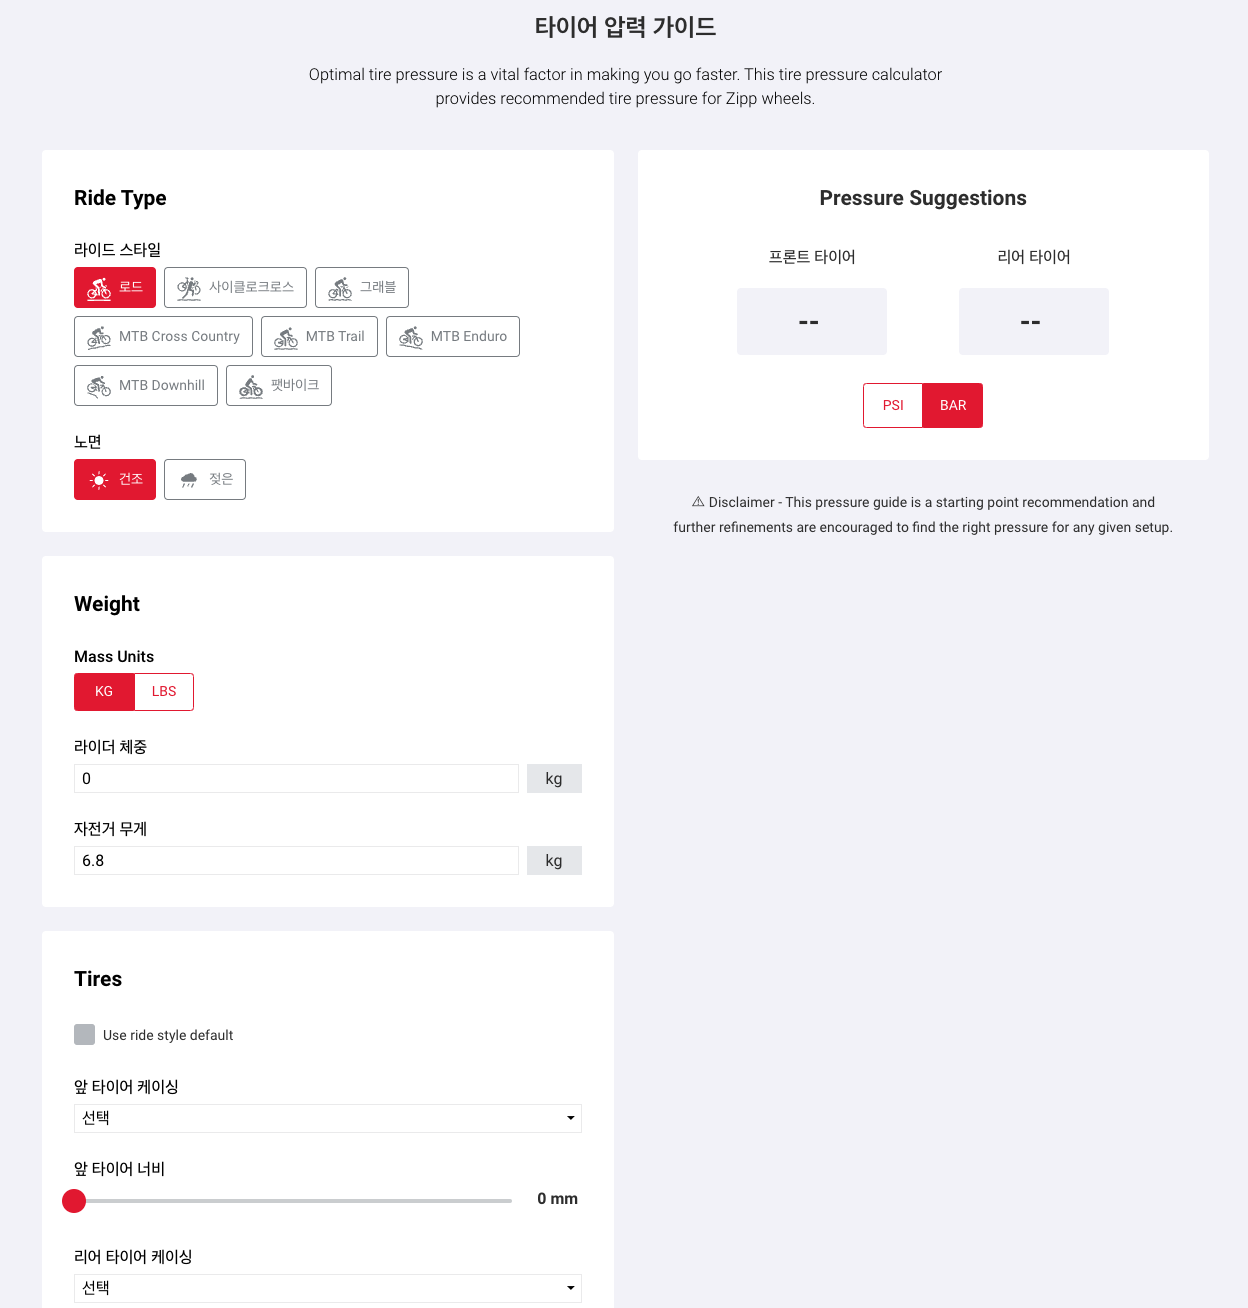Image resolution: width=1248 pixels, height=1308 pixels.
Task: Focus the 자전거 무게 bike weight field
Action: 296,861
